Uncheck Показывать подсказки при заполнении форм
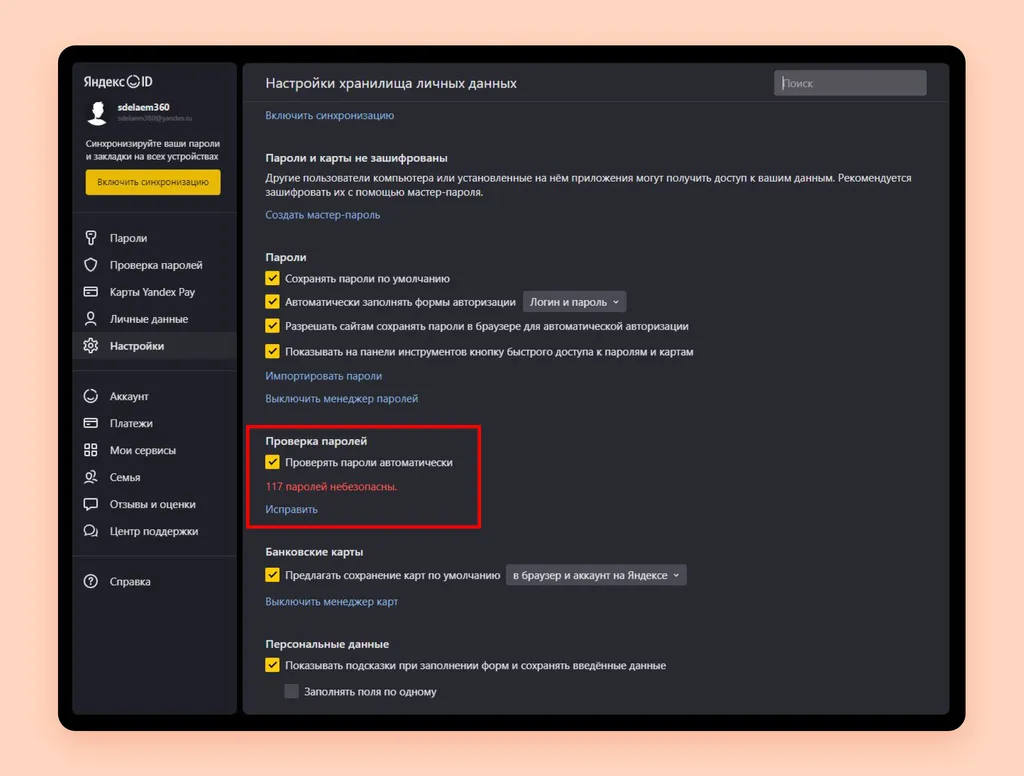The image size is (1024, 776). point(272,665)
